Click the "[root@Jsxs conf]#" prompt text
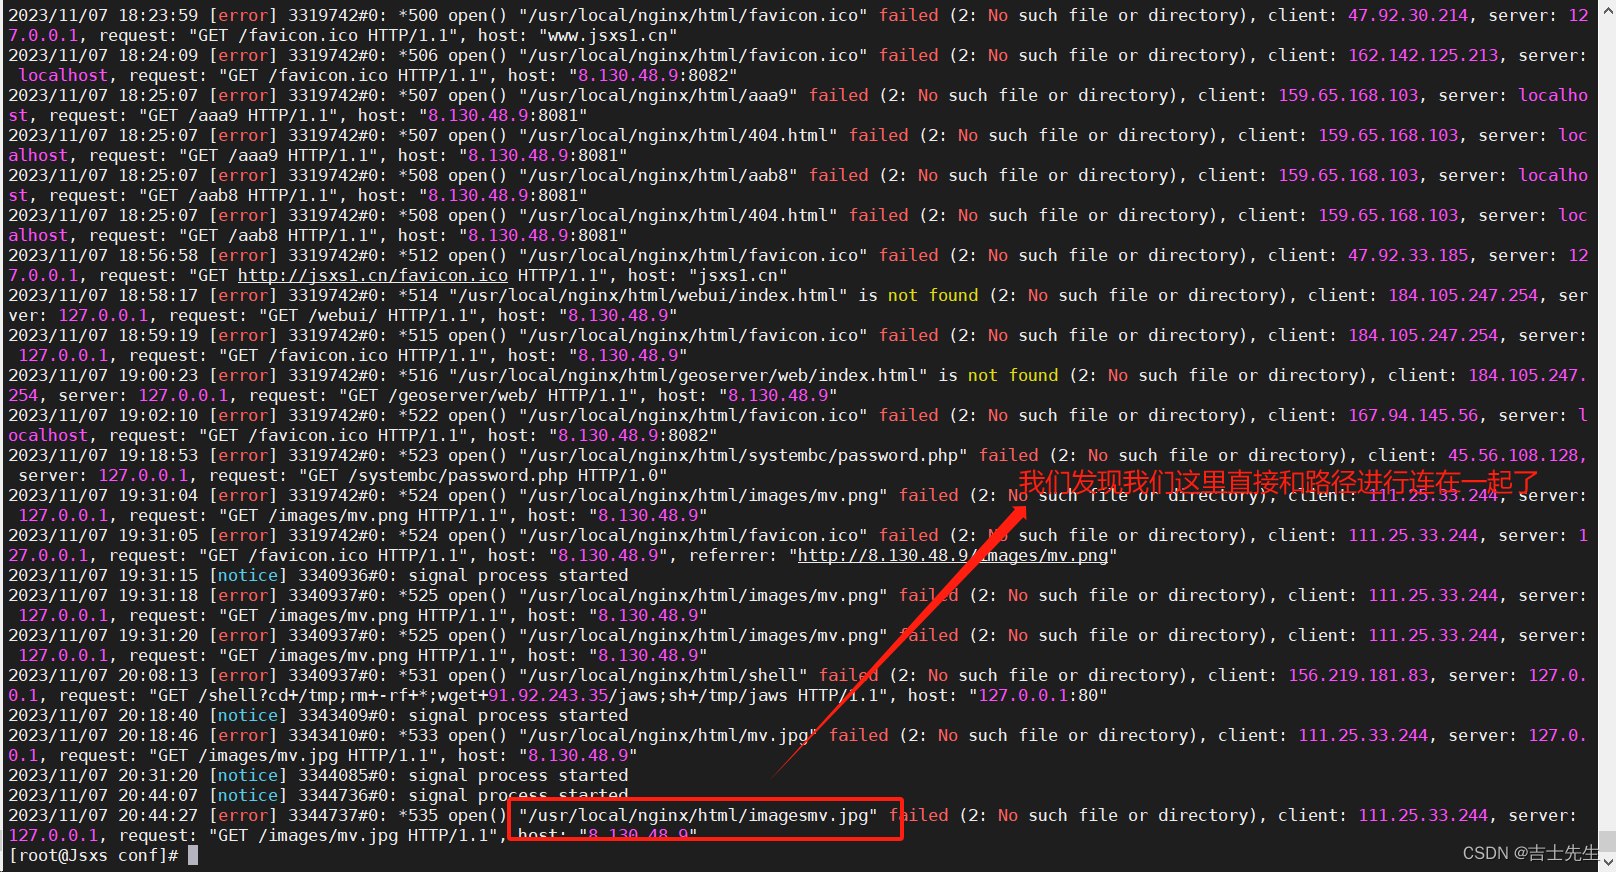The width and height of the screenshot is (1616, 872). click(x=93, y=855)
